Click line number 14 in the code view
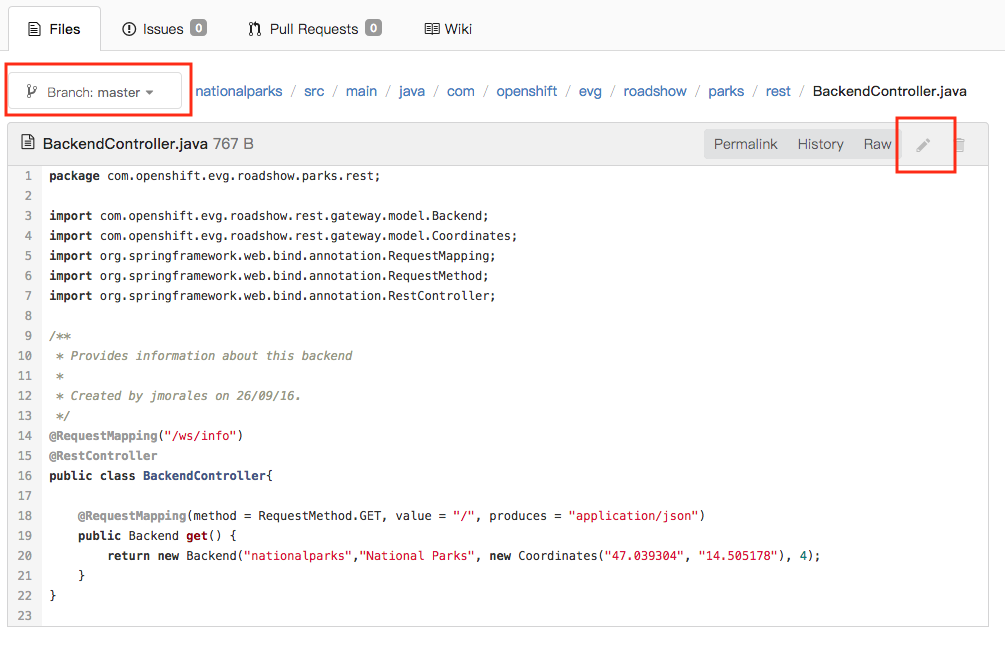Image resolution: width=1005 pixels, height=653 pixels. tap(25, 435)
